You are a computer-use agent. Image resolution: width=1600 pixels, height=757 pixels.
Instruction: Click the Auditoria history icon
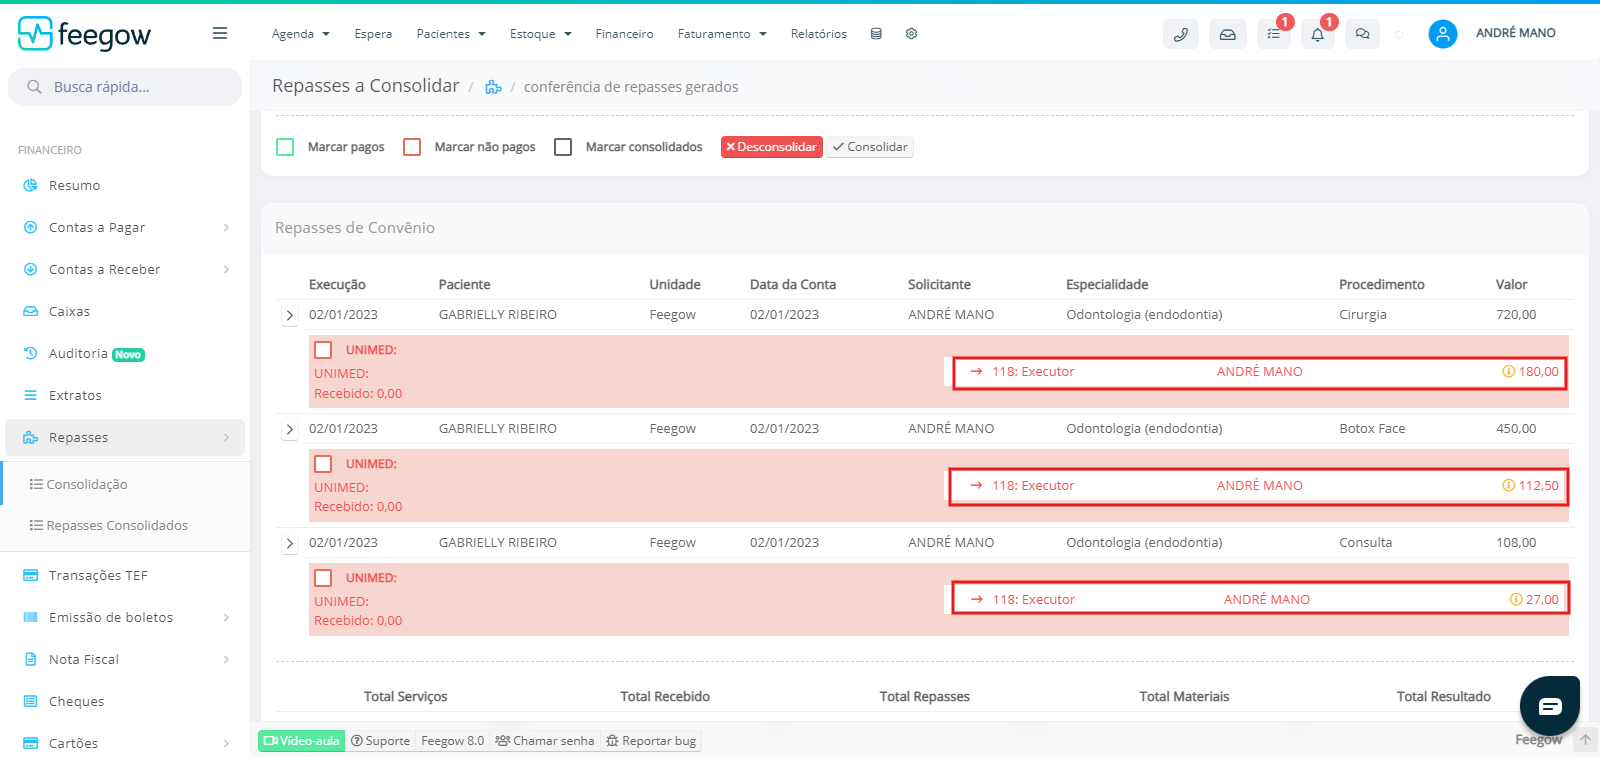tap(31, 353)
